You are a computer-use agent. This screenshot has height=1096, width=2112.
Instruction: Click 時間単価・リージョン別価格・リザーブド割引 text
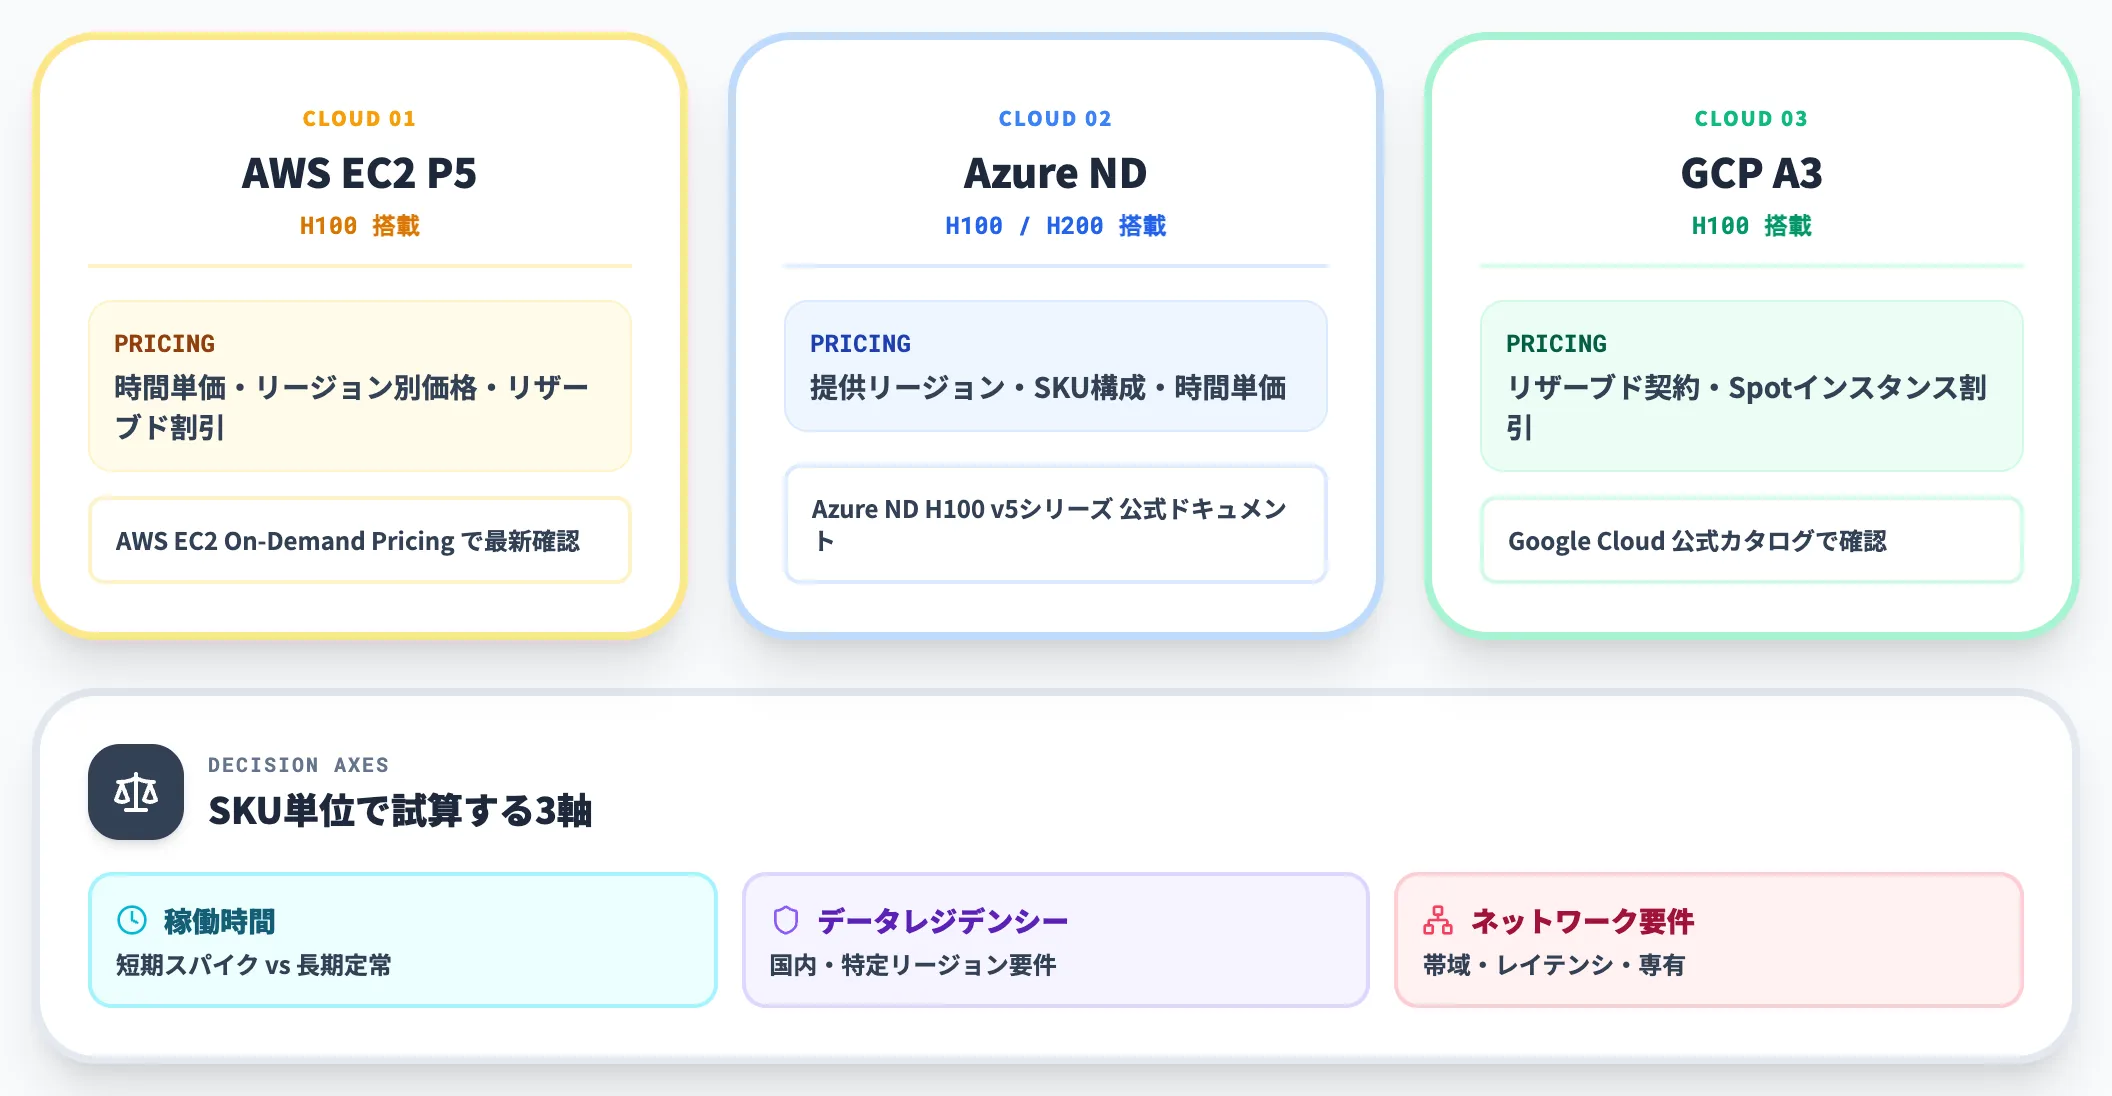[352, 407]
